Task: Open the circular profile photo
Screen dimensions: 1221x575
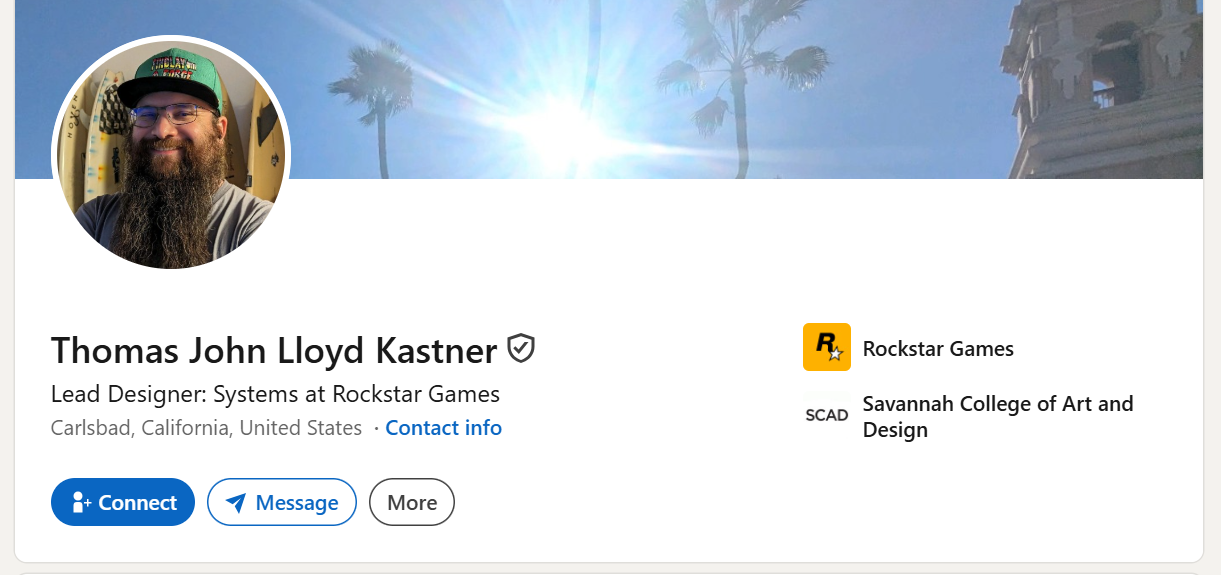Action: [171, 154]
